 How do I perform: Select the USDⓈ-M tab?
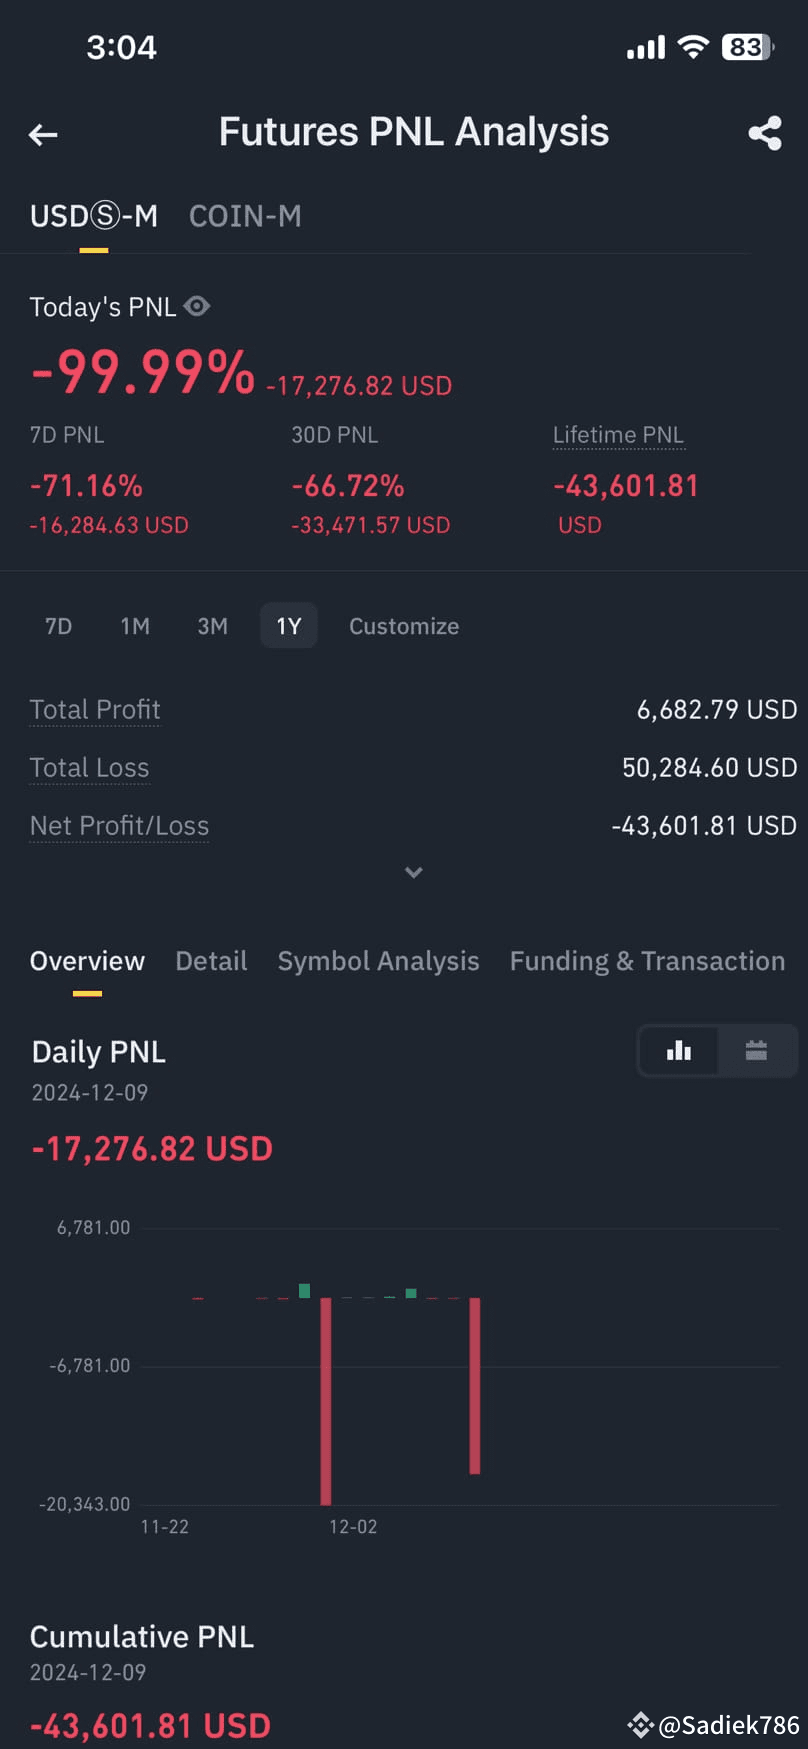[x=94, y=216]
